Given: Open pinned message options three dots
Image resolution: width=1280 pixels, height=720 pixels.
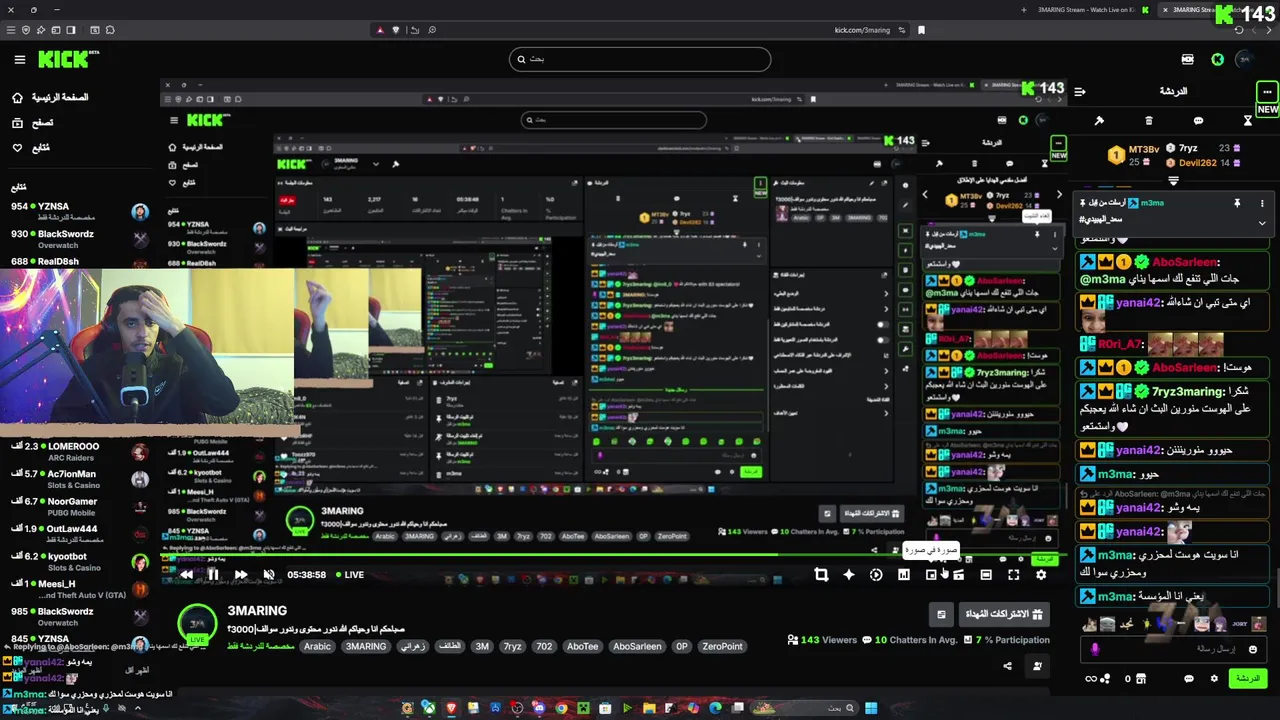Looking at the screenshot, I should tap(1262, 203).
